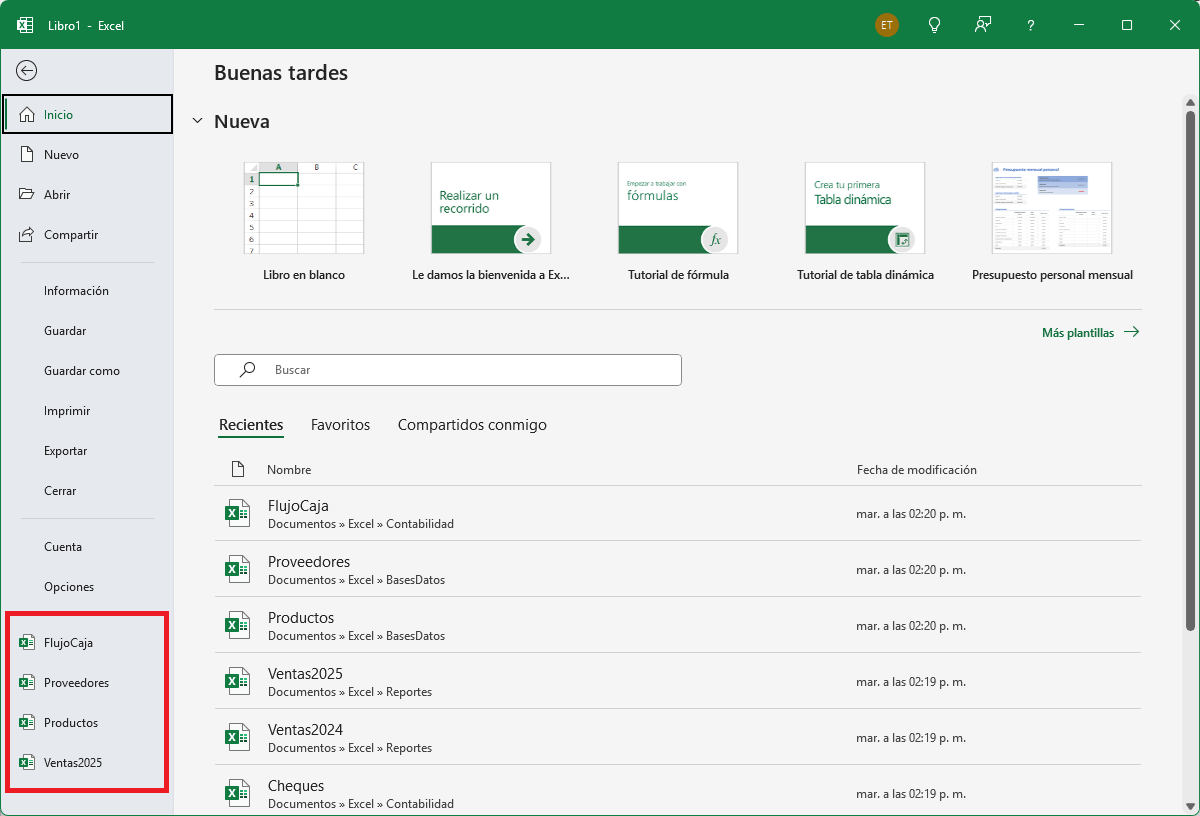This screenshot has width=1200, height=816.
Task: Open the Cuenta page
Action: 88,547
